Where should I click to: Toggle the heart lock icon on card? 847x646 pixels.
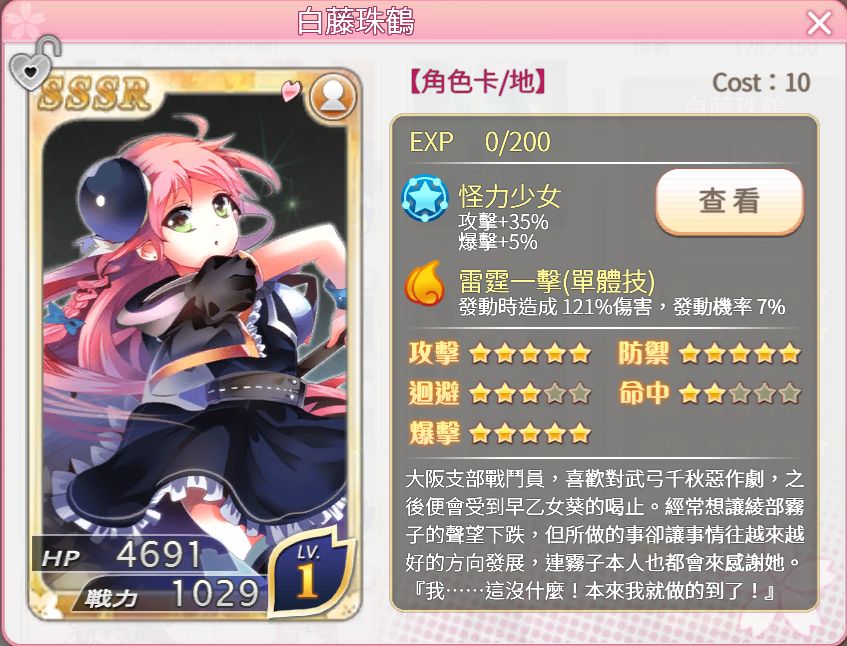(x=33, y=64)
